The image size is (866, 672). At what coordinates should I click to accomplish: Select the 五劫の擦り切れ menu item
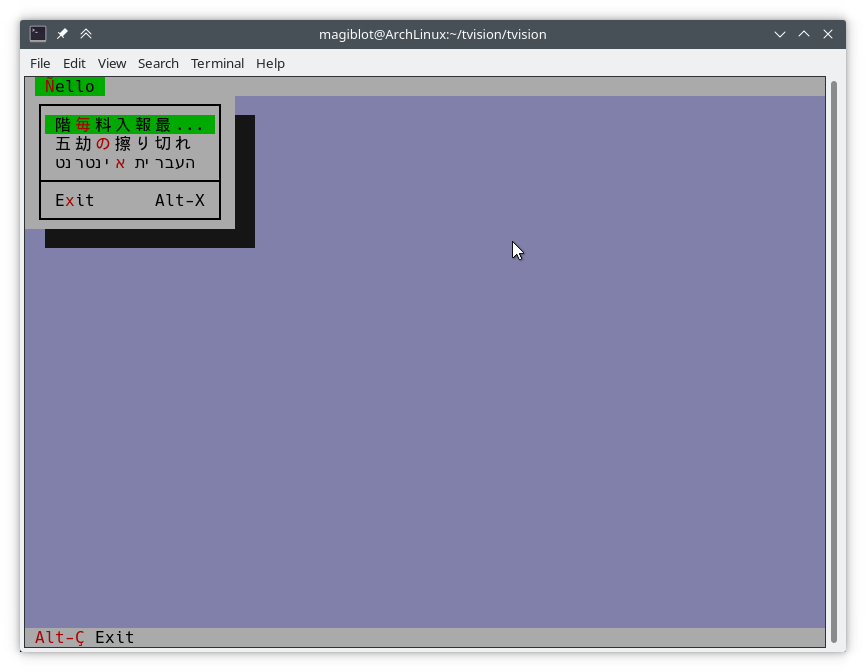tap(130, 144)
